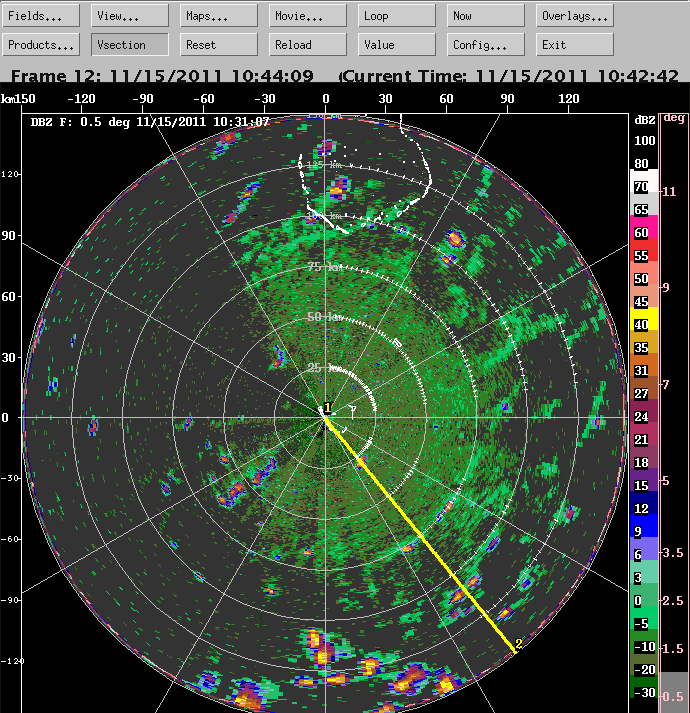The height and width of the screenshot is (713, 690).
Task: Open the Products... menu
Action: pyautogui.click(x=42, y=45)
